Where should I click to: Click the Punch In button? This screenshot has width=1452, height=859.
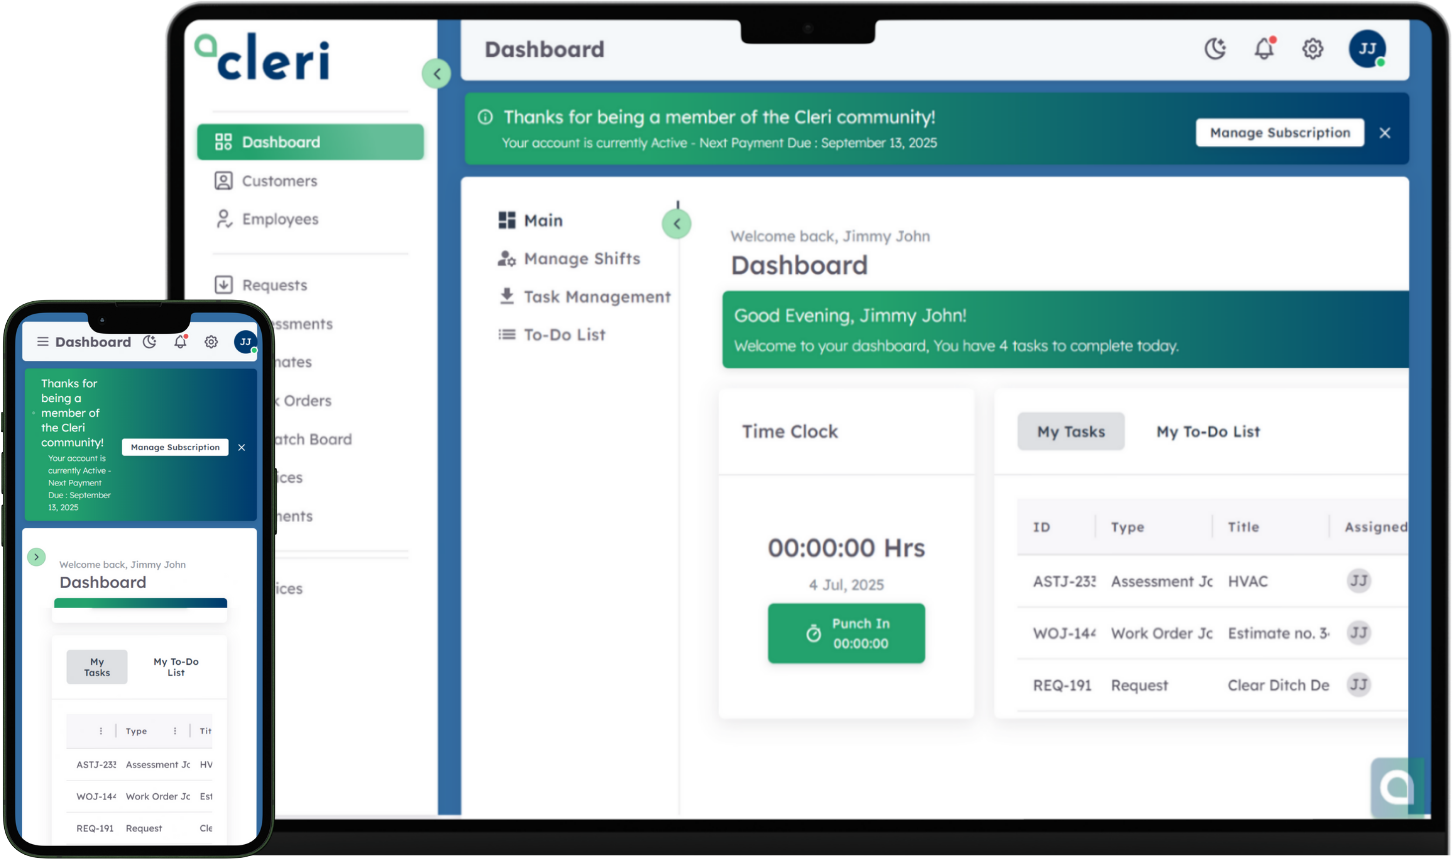coord(846,633)
